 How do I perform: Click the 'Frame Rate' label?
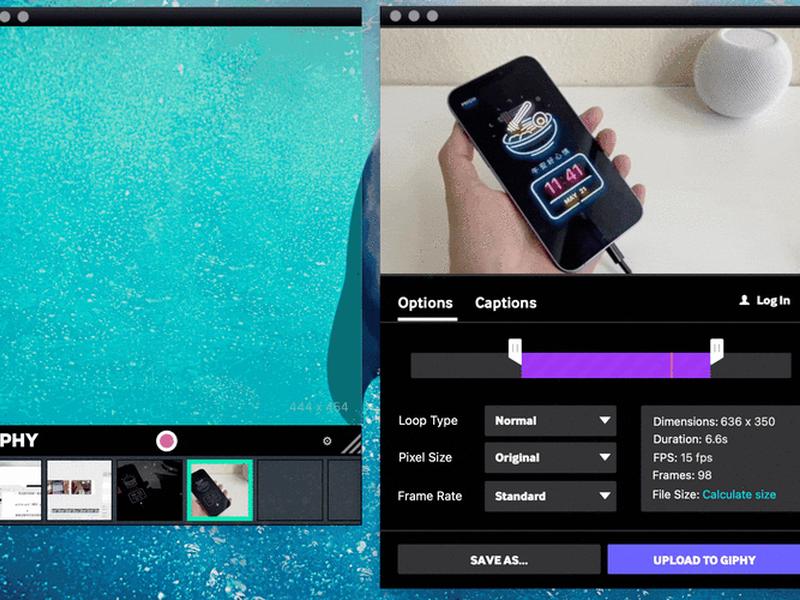coord(430,496)
